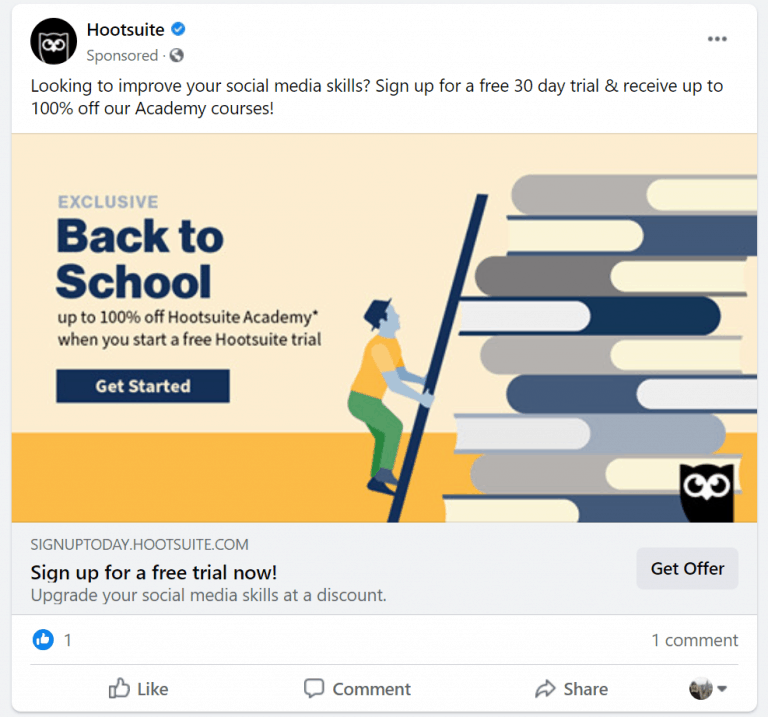Open Hootsuite owl profile picture
The image size is (768, 717).
(x=53, y=42)
